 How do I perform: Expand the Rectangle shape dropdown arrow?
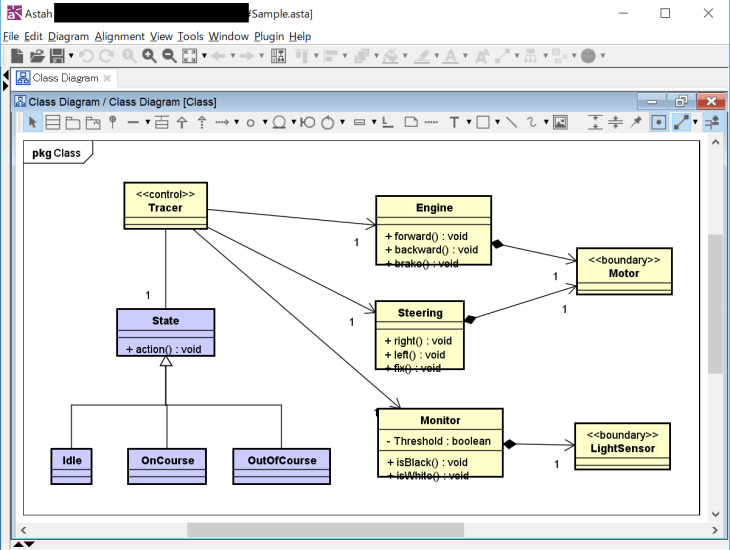click(x=497, y=122)
